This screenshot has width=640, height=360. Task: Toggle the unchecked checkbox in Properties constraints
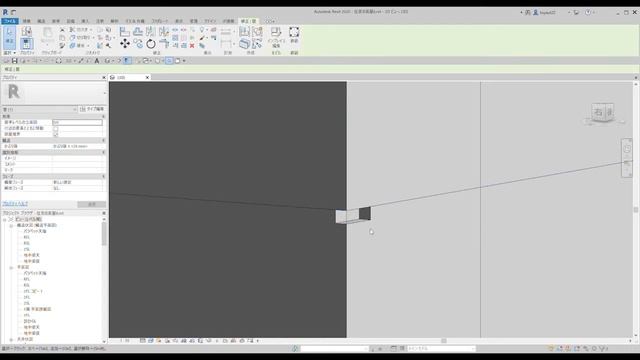tap(56, 128)
